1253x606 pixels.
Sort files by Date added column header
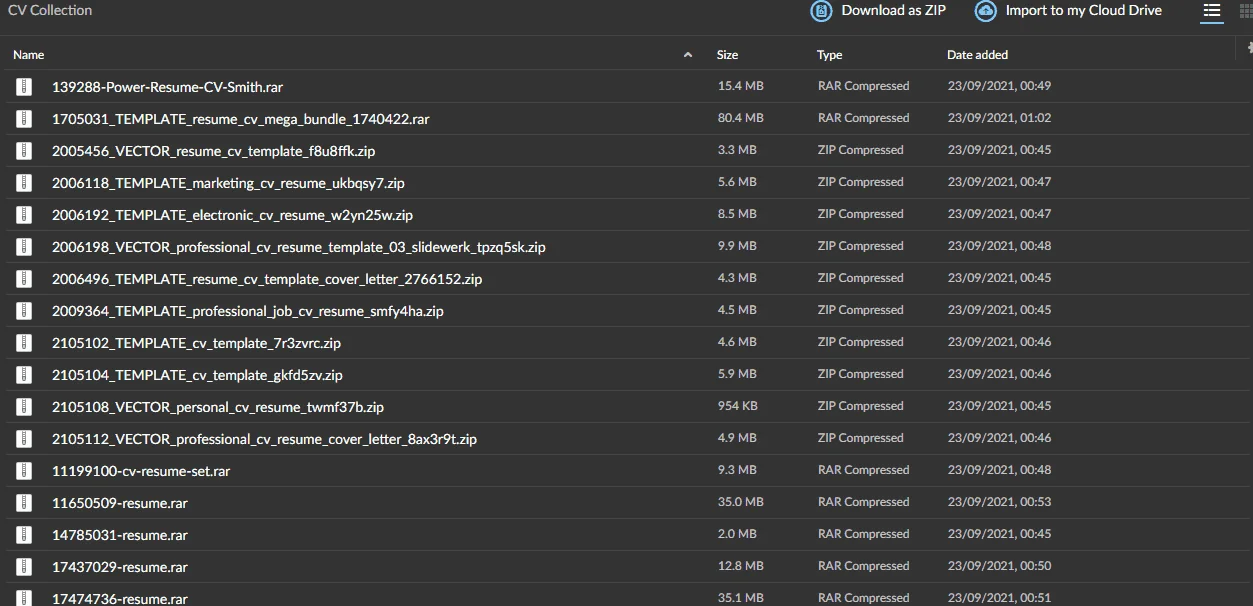(977, 55)
